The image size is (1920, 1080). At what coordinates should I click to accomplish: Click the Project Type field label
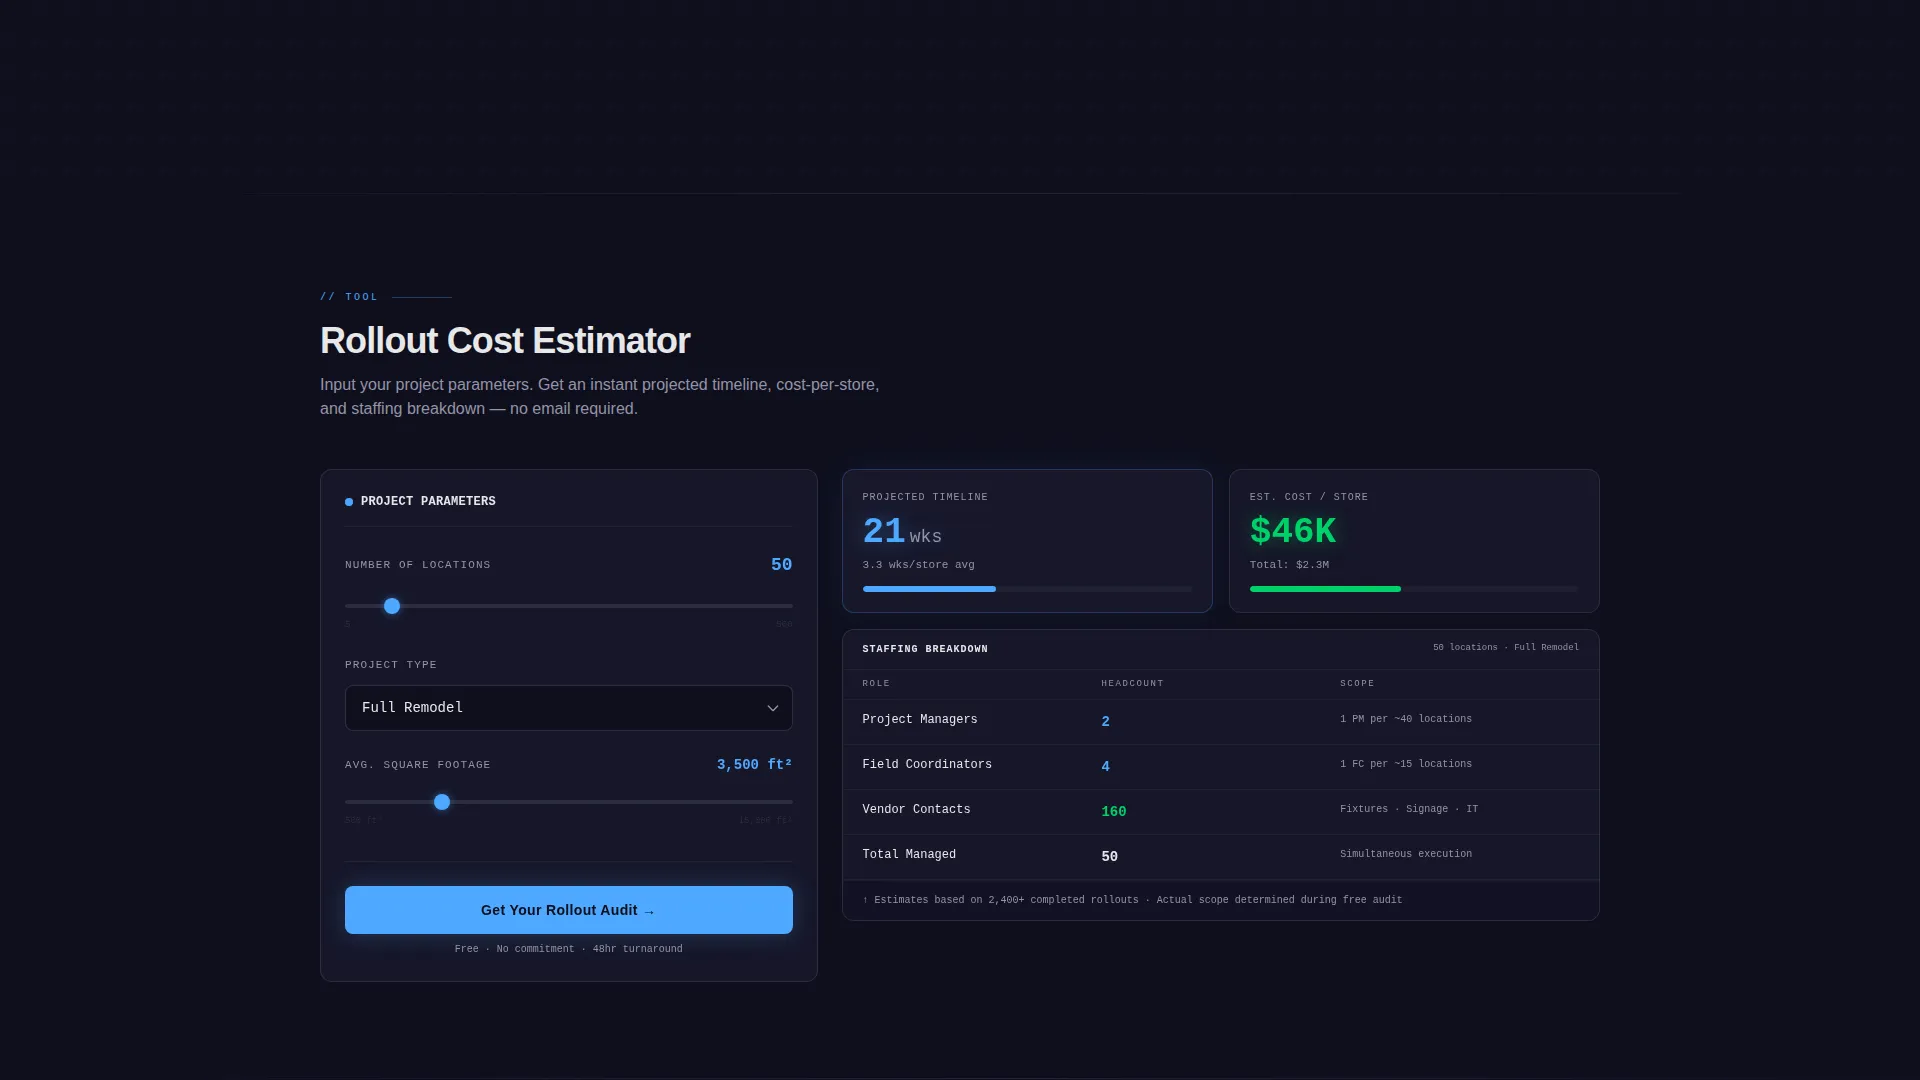(391, 665)
